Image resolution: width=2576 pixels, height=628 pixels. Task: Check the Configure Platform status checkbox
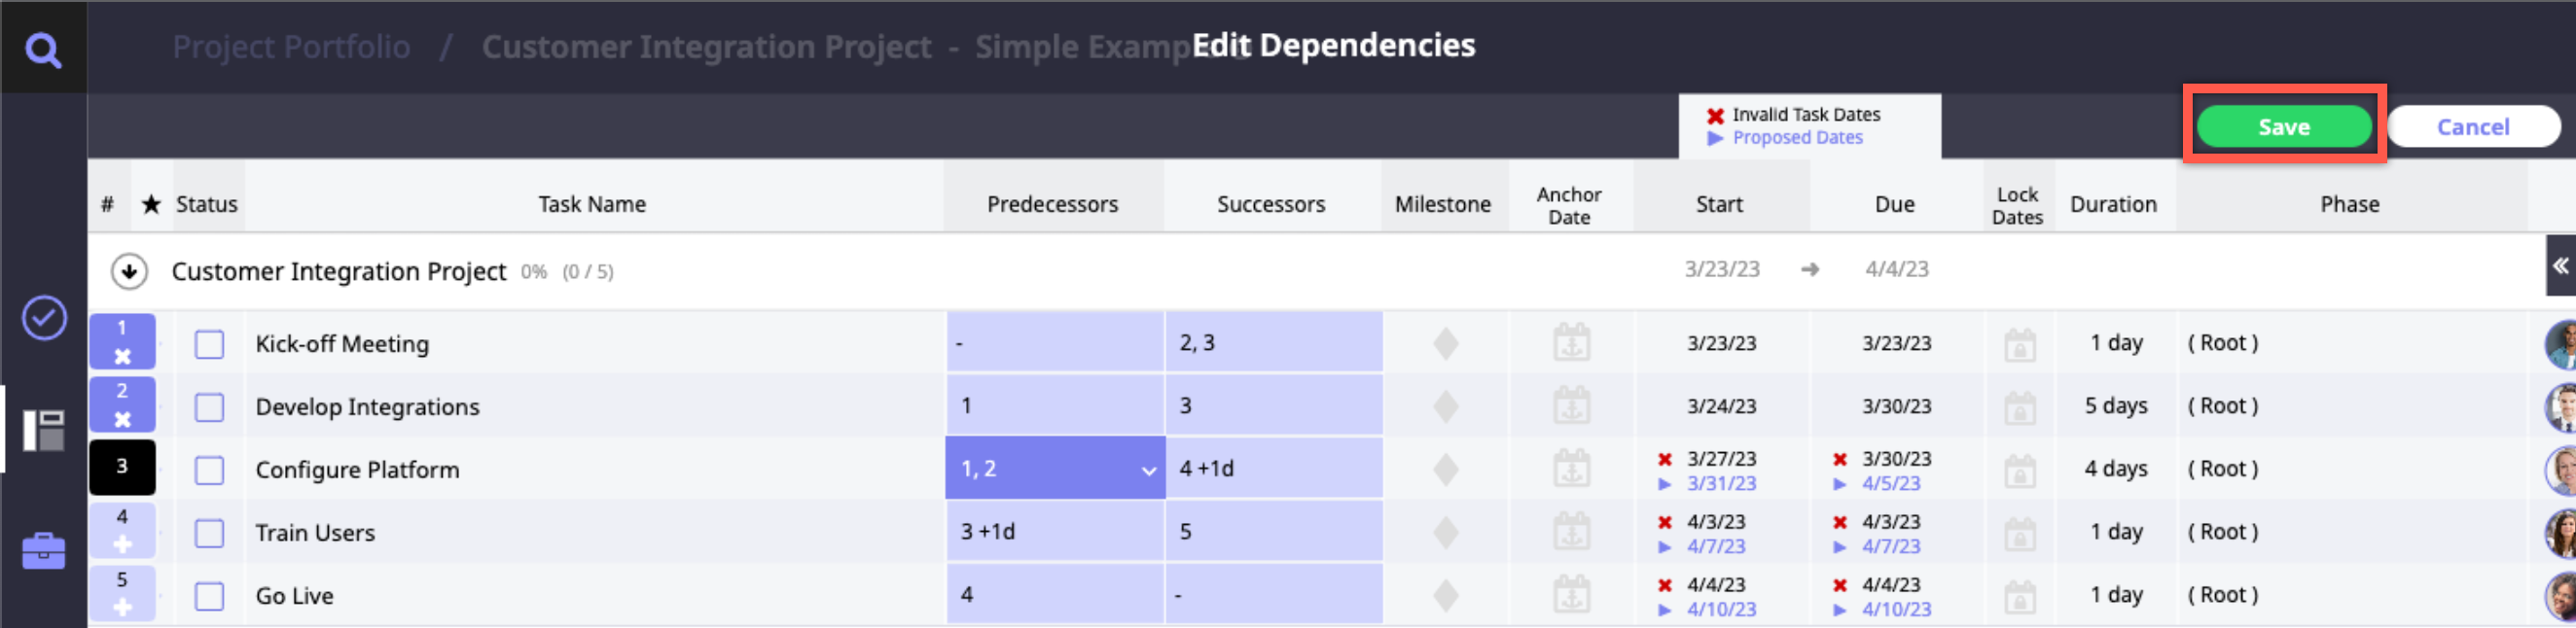[x=209, y=470]
